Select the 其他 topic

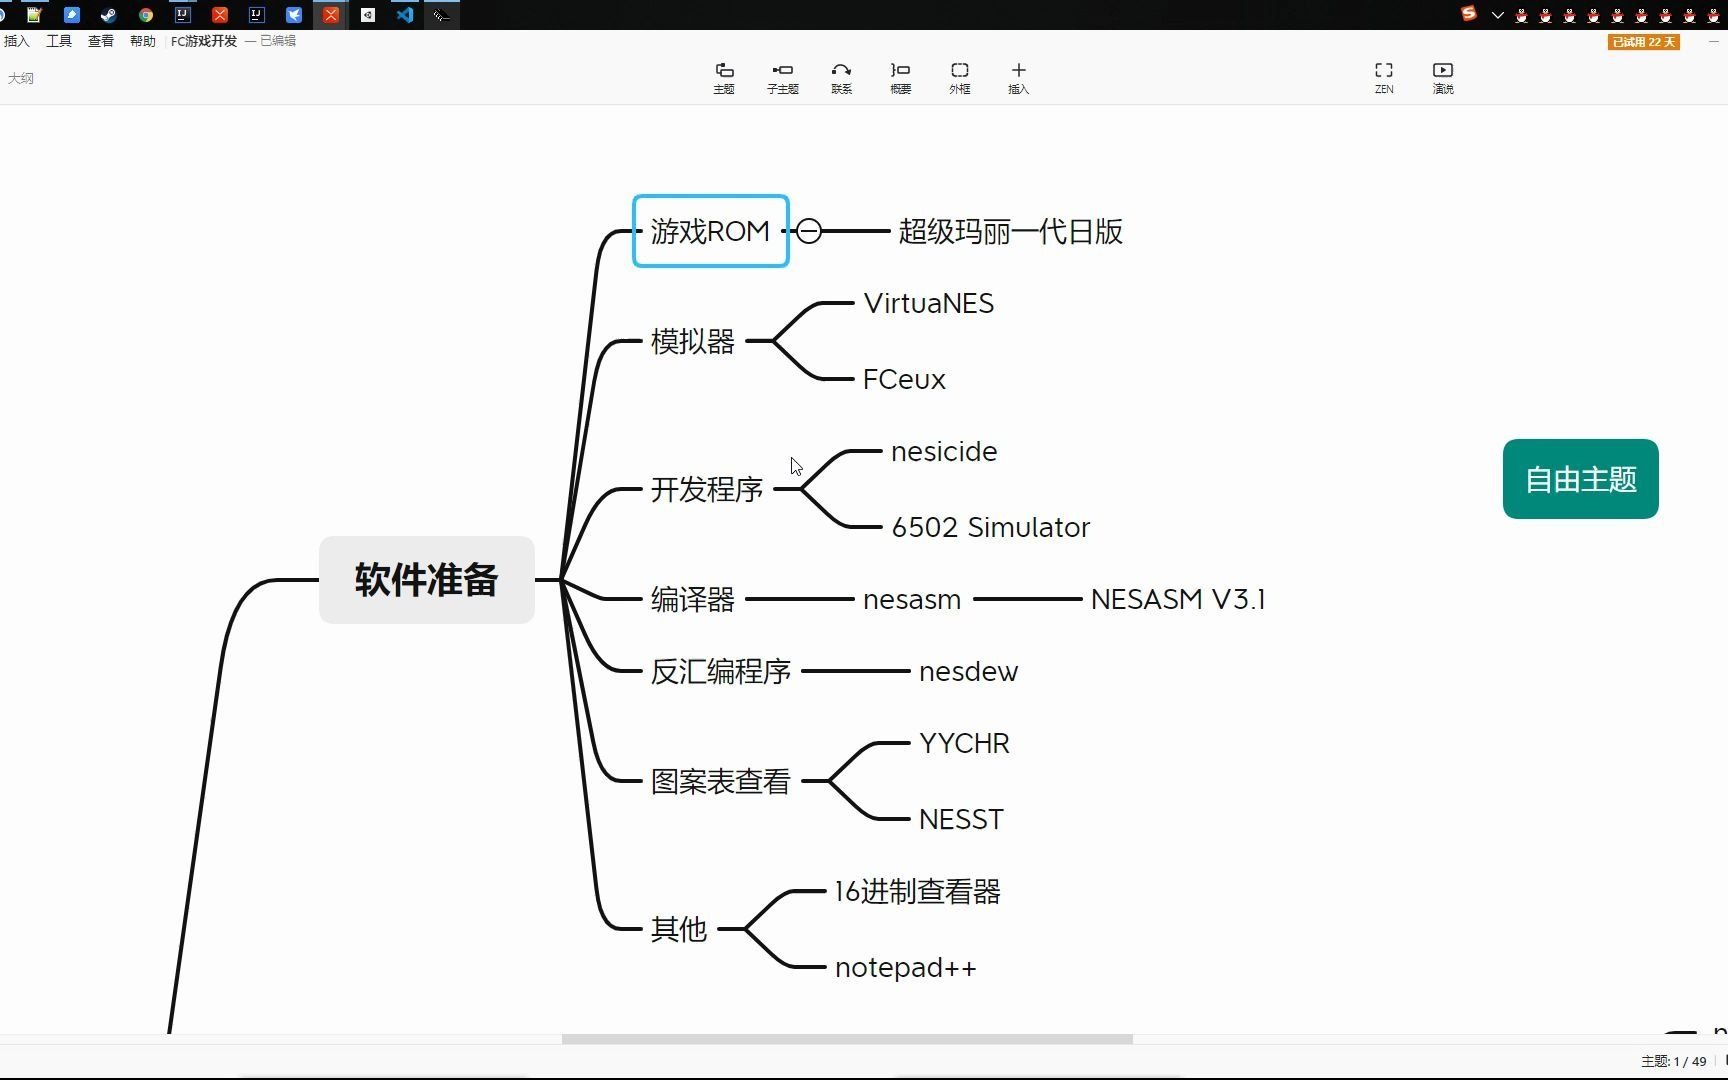pos(679,929)
